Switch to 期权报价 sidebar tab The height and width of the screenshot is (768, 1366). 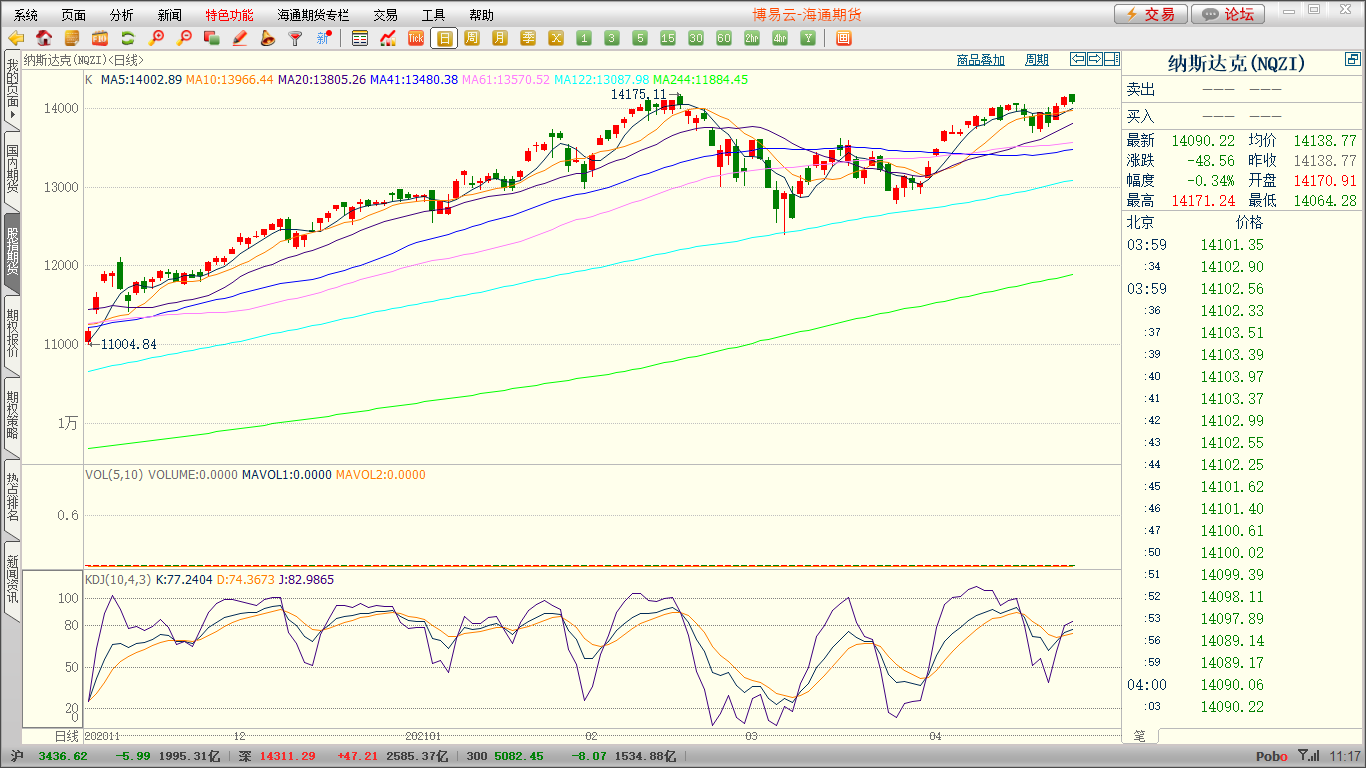[12, 334]
